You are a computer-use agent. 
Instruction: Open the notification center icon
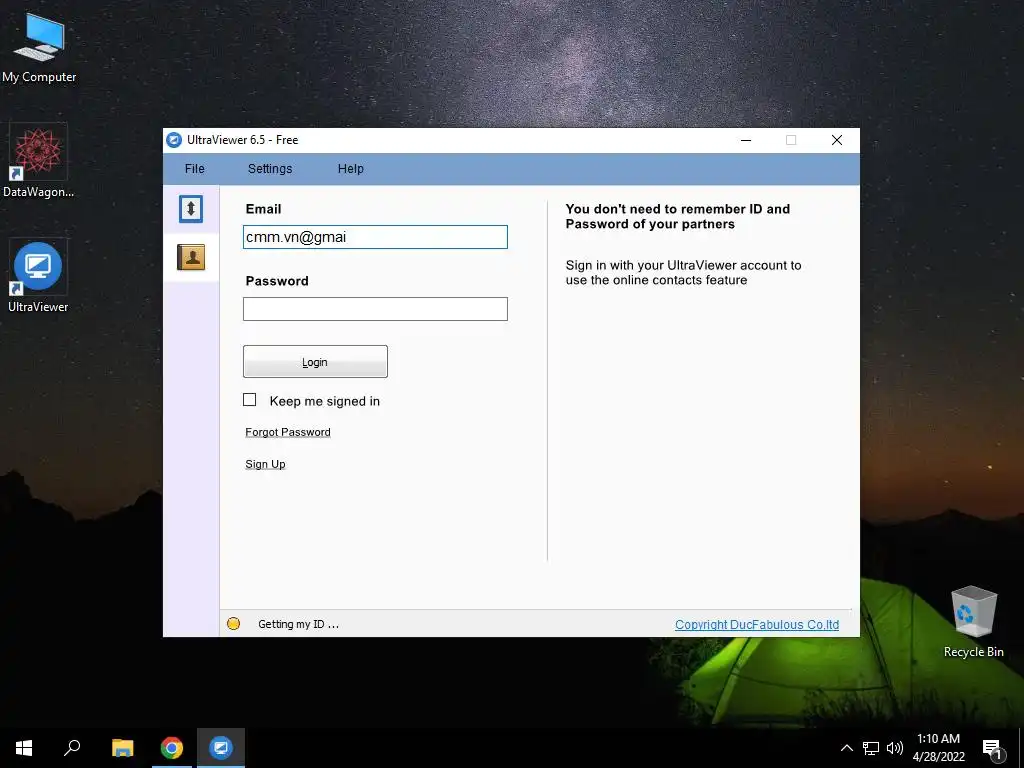(x=992, y=749)
